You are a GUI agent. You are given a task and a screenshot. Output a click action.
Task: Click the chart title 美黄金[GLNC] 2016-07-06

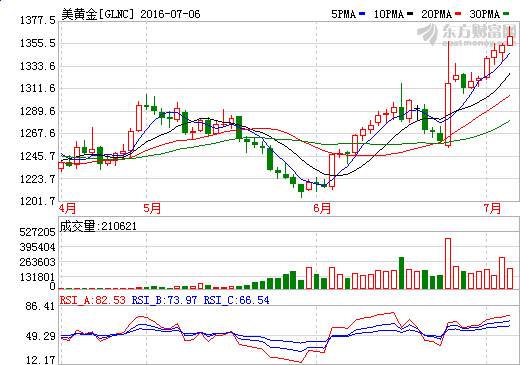click(131, 14)
